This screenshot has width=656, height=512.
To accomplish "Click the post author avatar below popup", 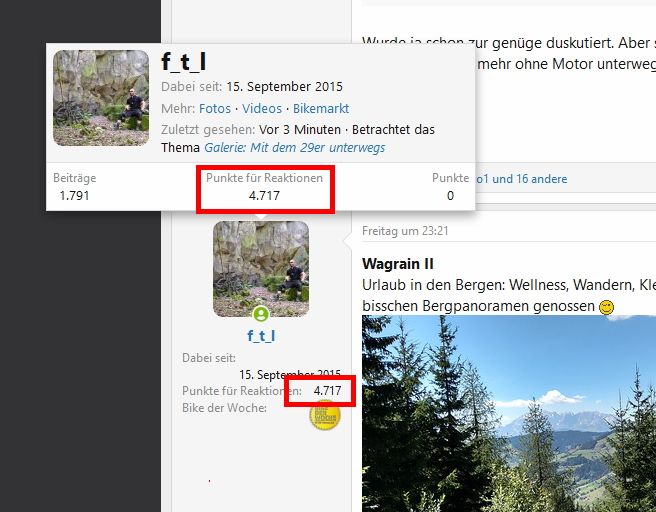I will 261,269.
